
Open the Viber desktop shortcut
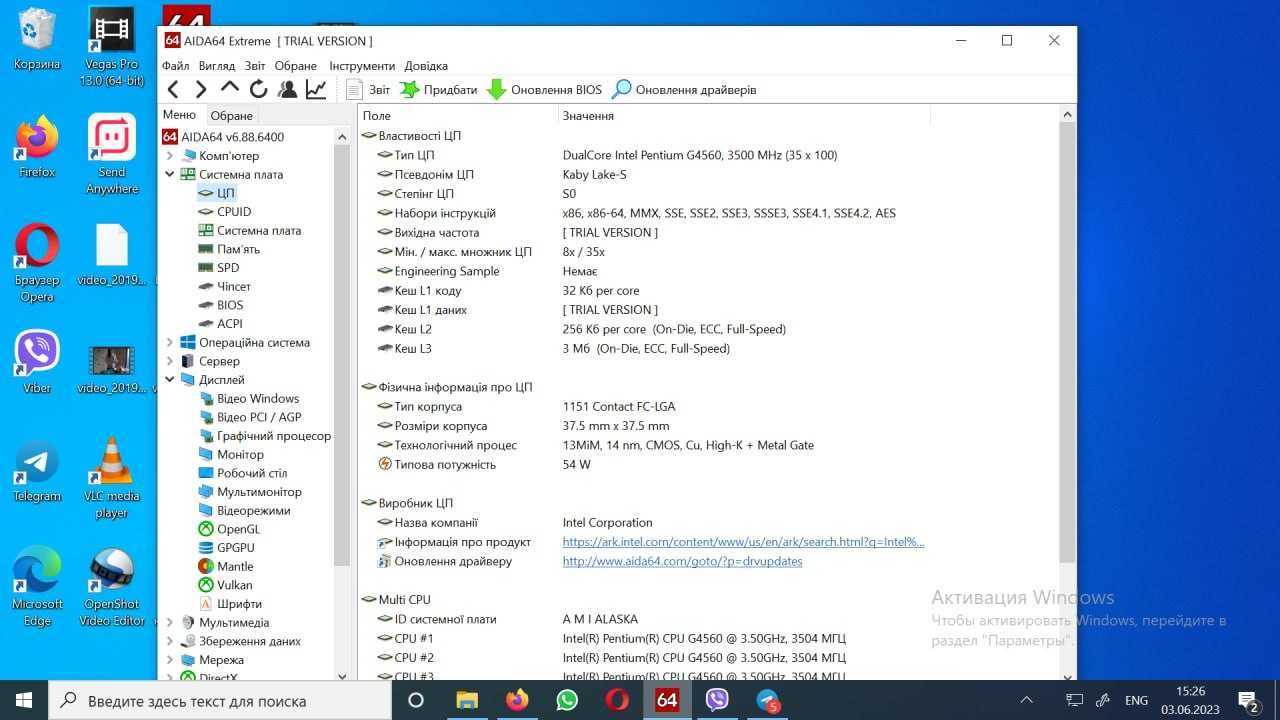coord(37,362)
